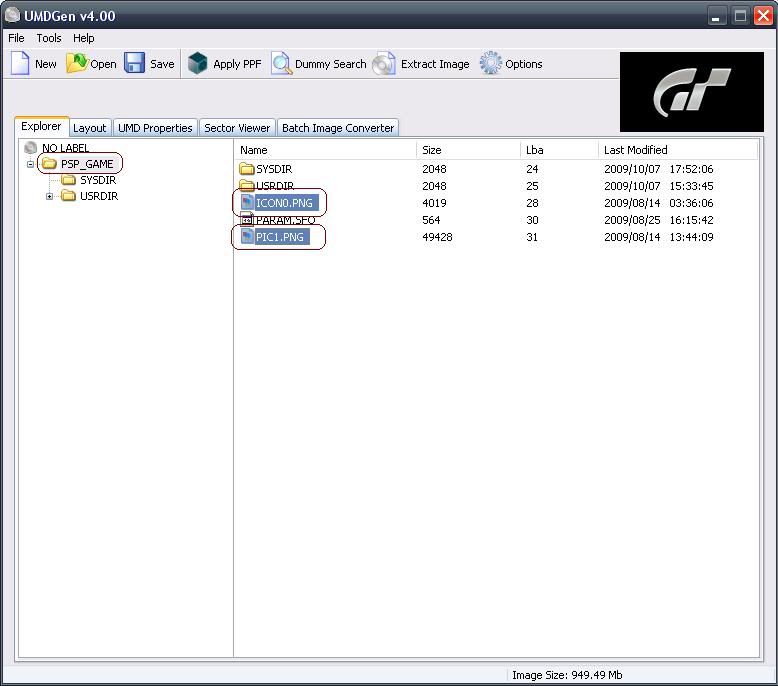Open the File menu
Viewport: 778px width, 686px height.
click(16, 38)
